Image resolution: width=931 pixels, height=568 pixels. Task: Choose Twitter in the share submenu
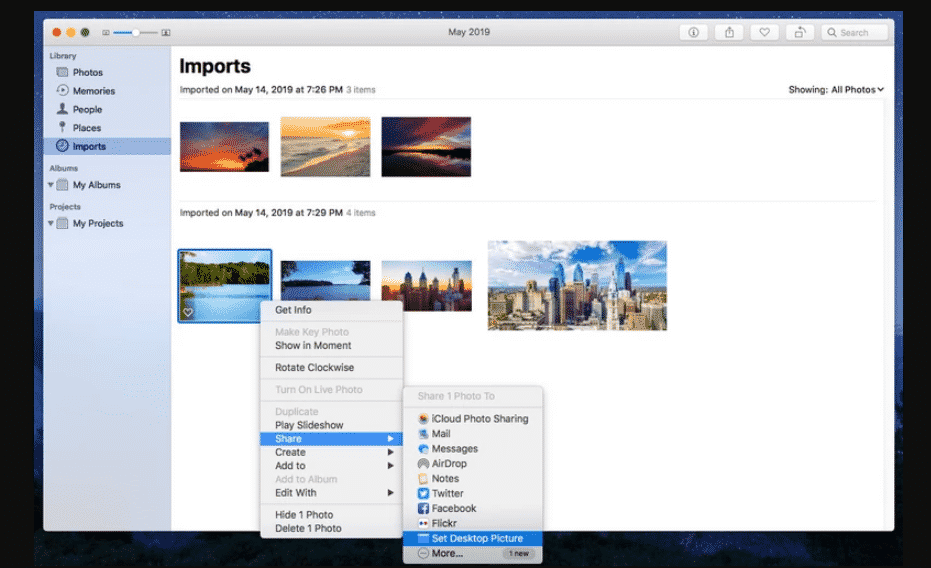click(447, 493)
